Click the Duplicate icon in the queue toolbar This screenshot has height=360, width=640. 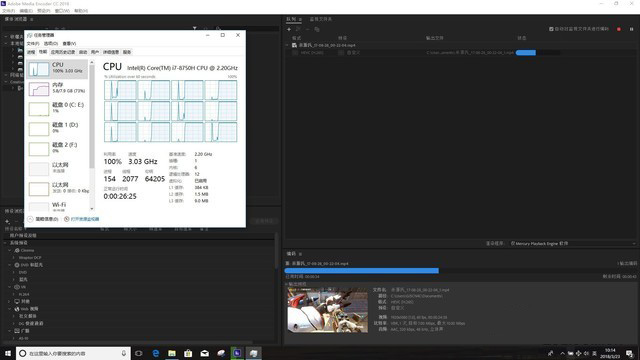click(317, 29)
